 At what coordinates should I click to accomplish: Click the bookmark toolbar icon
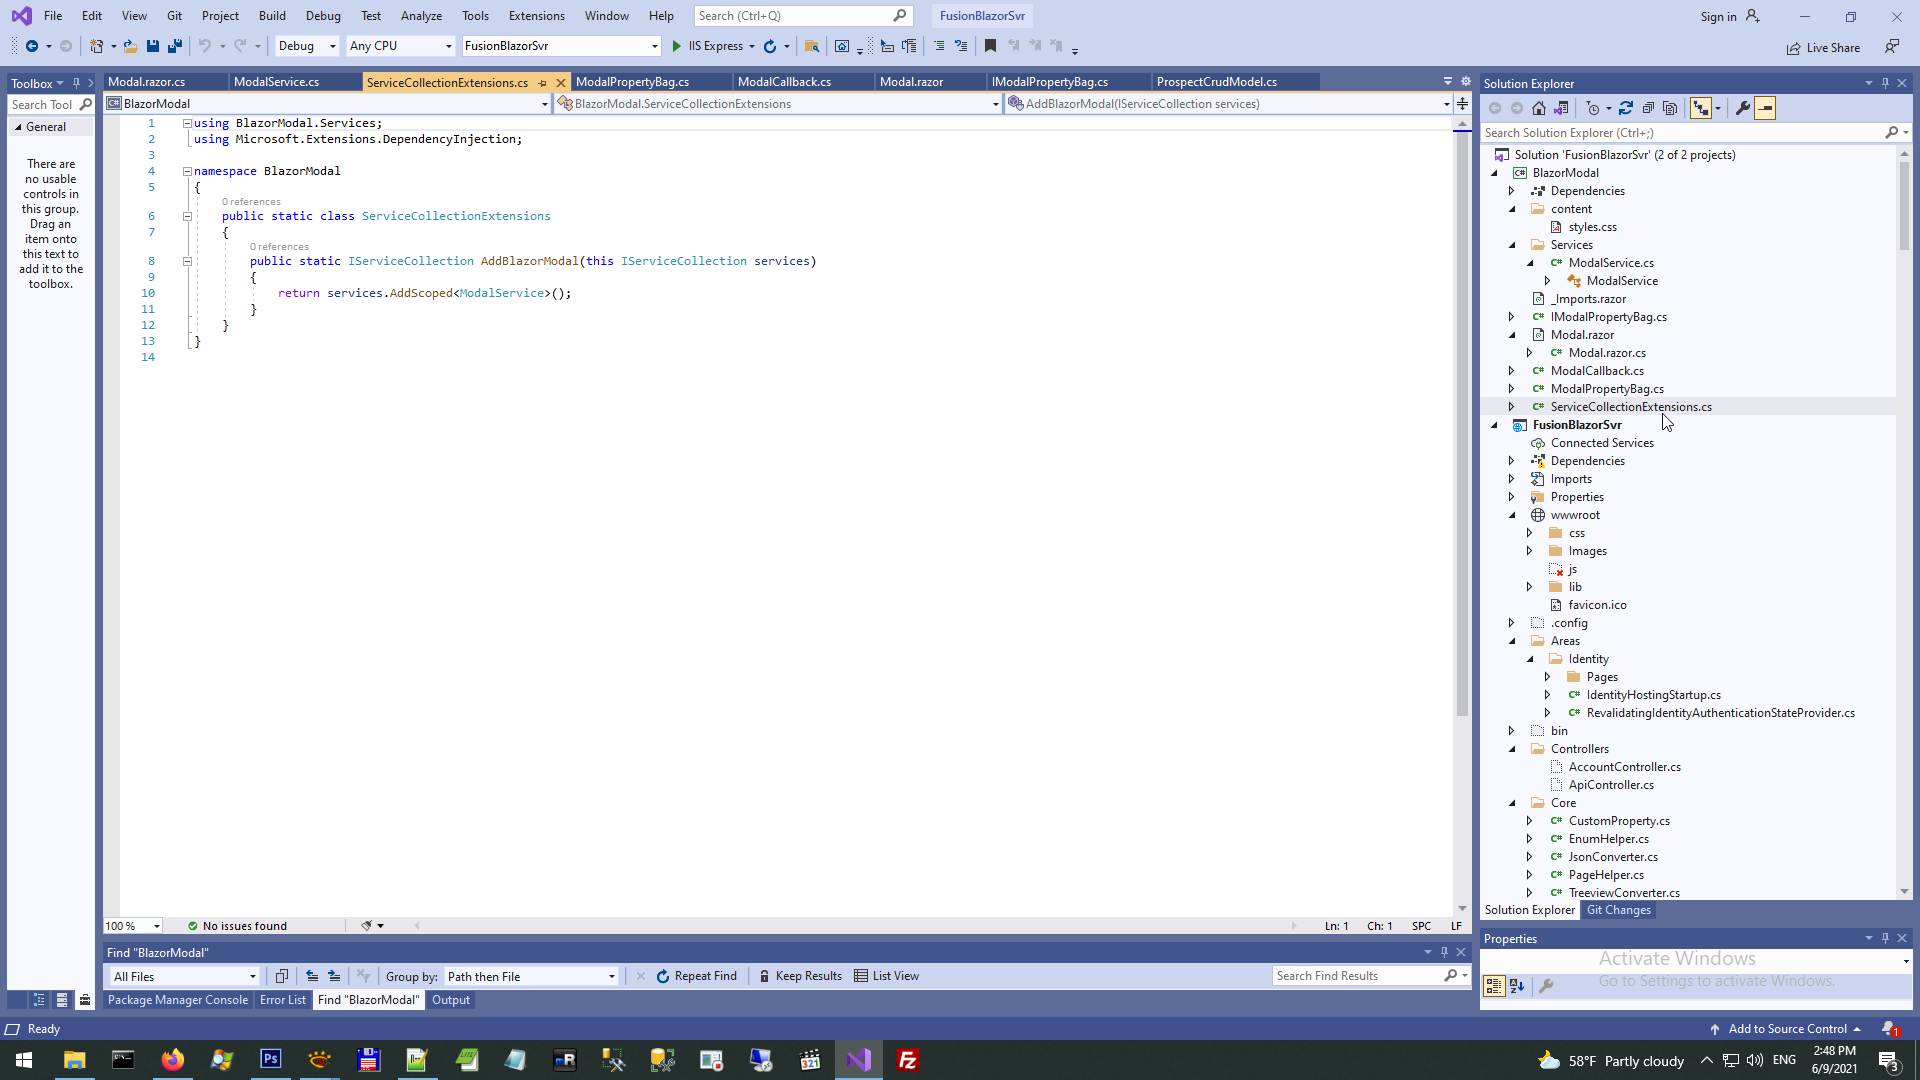click(990, 46)
